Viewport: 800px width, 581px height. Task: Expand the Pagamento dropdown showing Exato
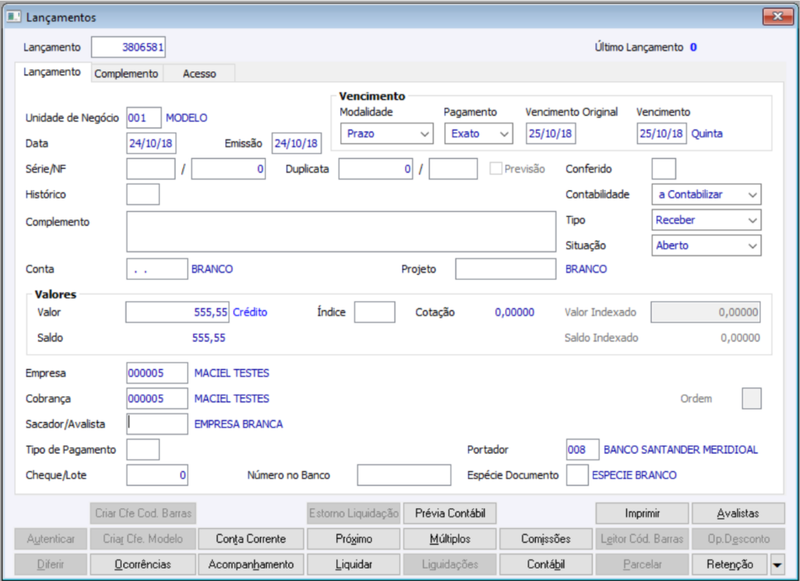pos(479,134)
